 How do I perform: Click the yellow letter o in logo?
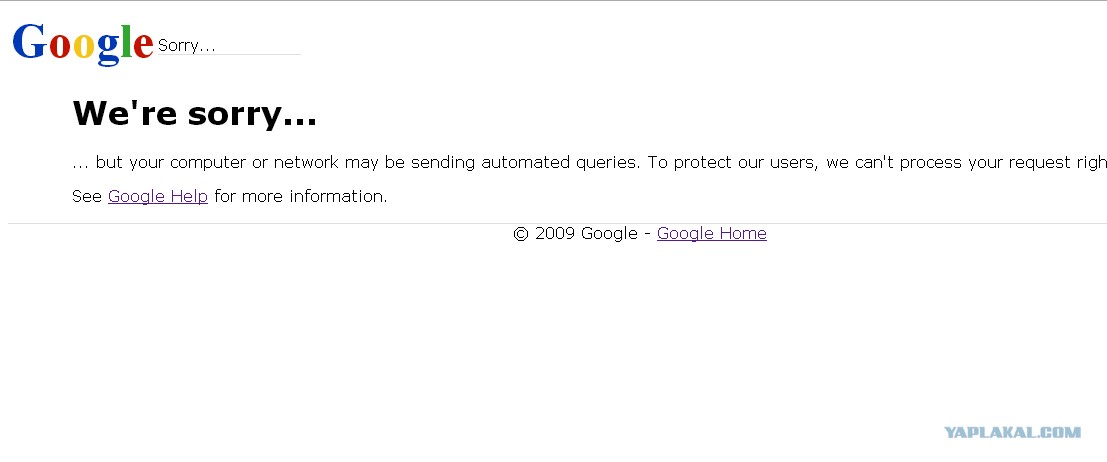tap(84, 46)
